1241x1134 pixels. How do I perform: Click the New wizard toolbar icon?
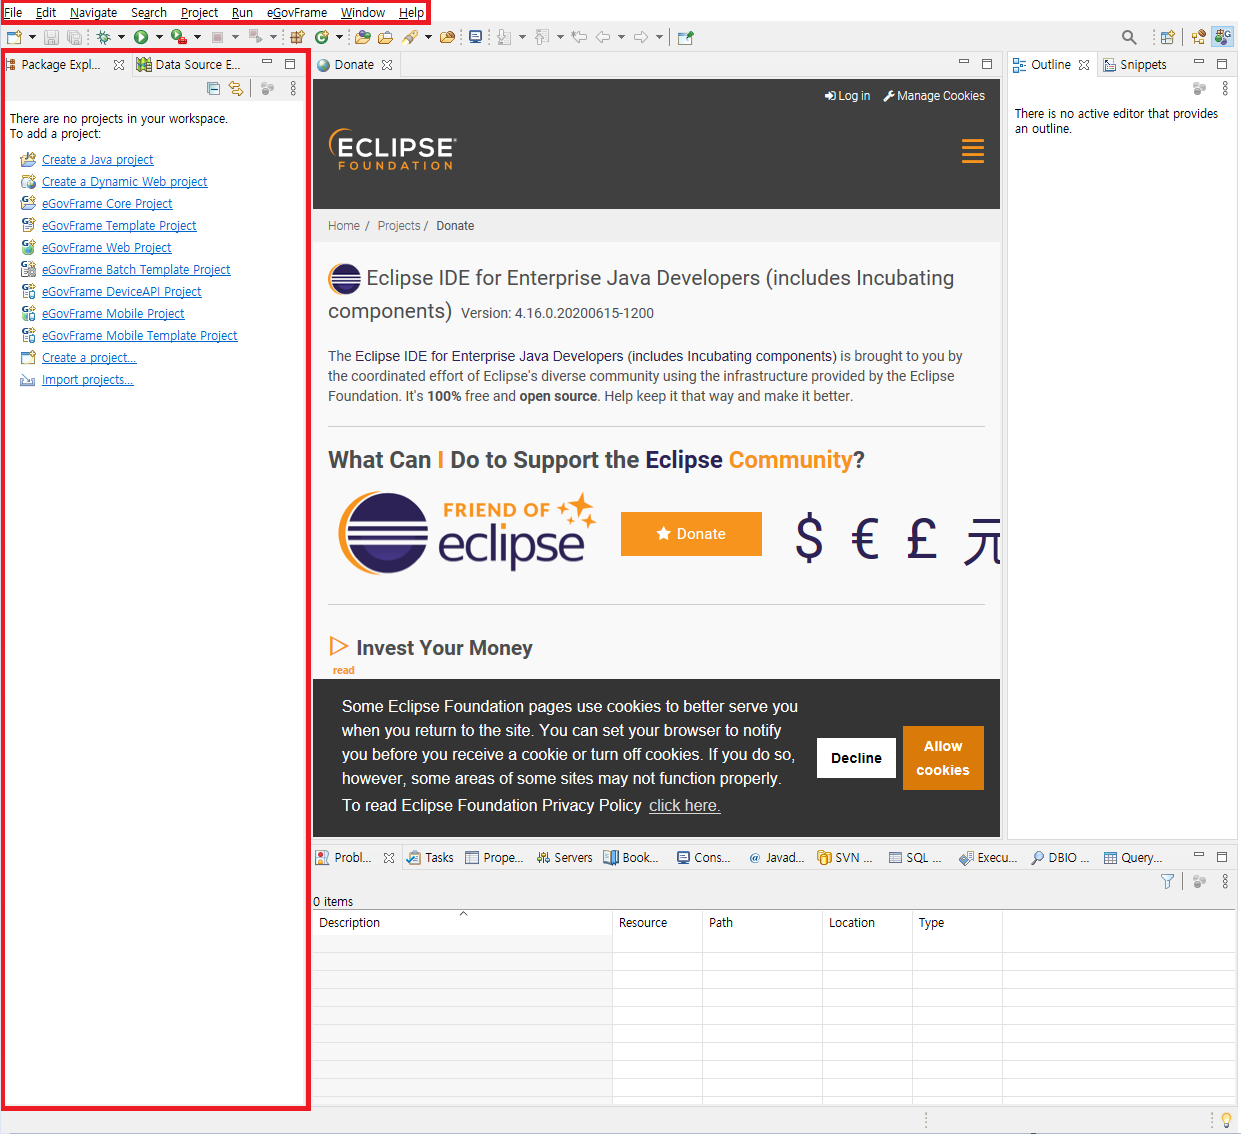point(13,37)
